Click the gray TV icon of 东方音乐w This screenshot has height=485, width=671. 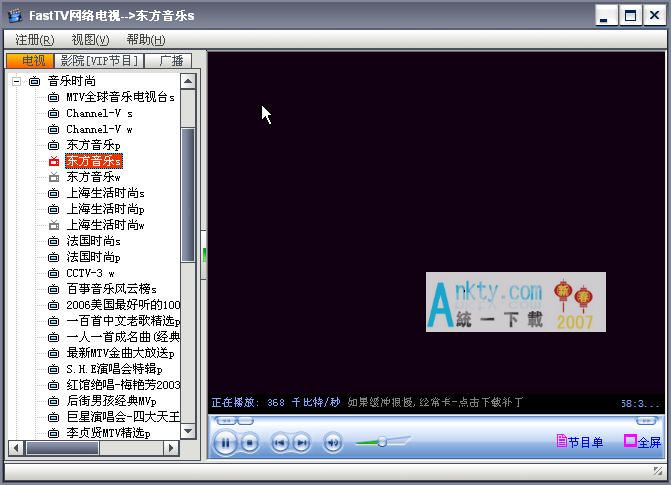point(53,177)
